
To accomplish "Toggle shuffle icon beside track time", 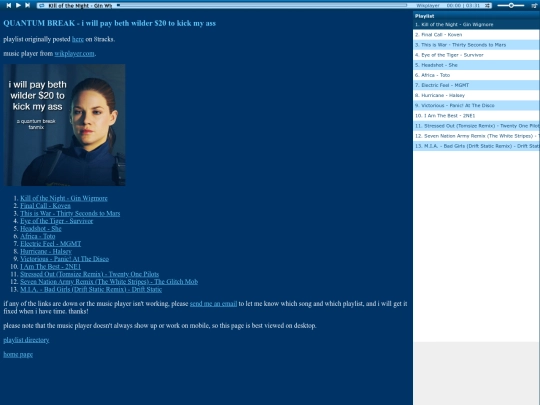I will click(x=487, y=6).
